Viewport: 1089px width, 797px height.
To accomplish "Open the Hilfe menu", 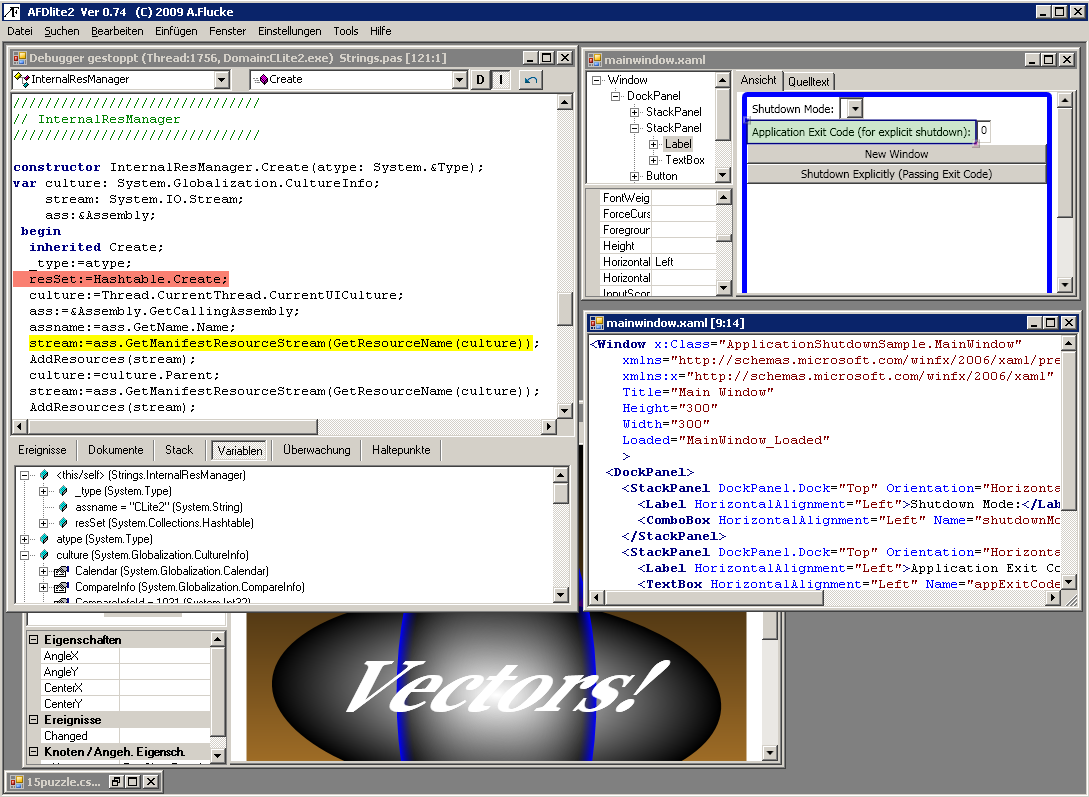I will (381, 31).
